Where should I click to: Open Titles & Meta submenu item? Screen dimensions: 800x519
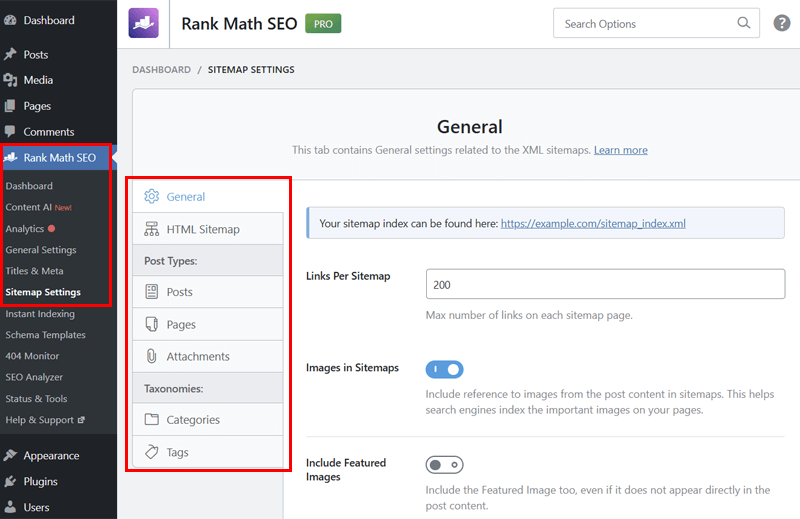point(34,271)
